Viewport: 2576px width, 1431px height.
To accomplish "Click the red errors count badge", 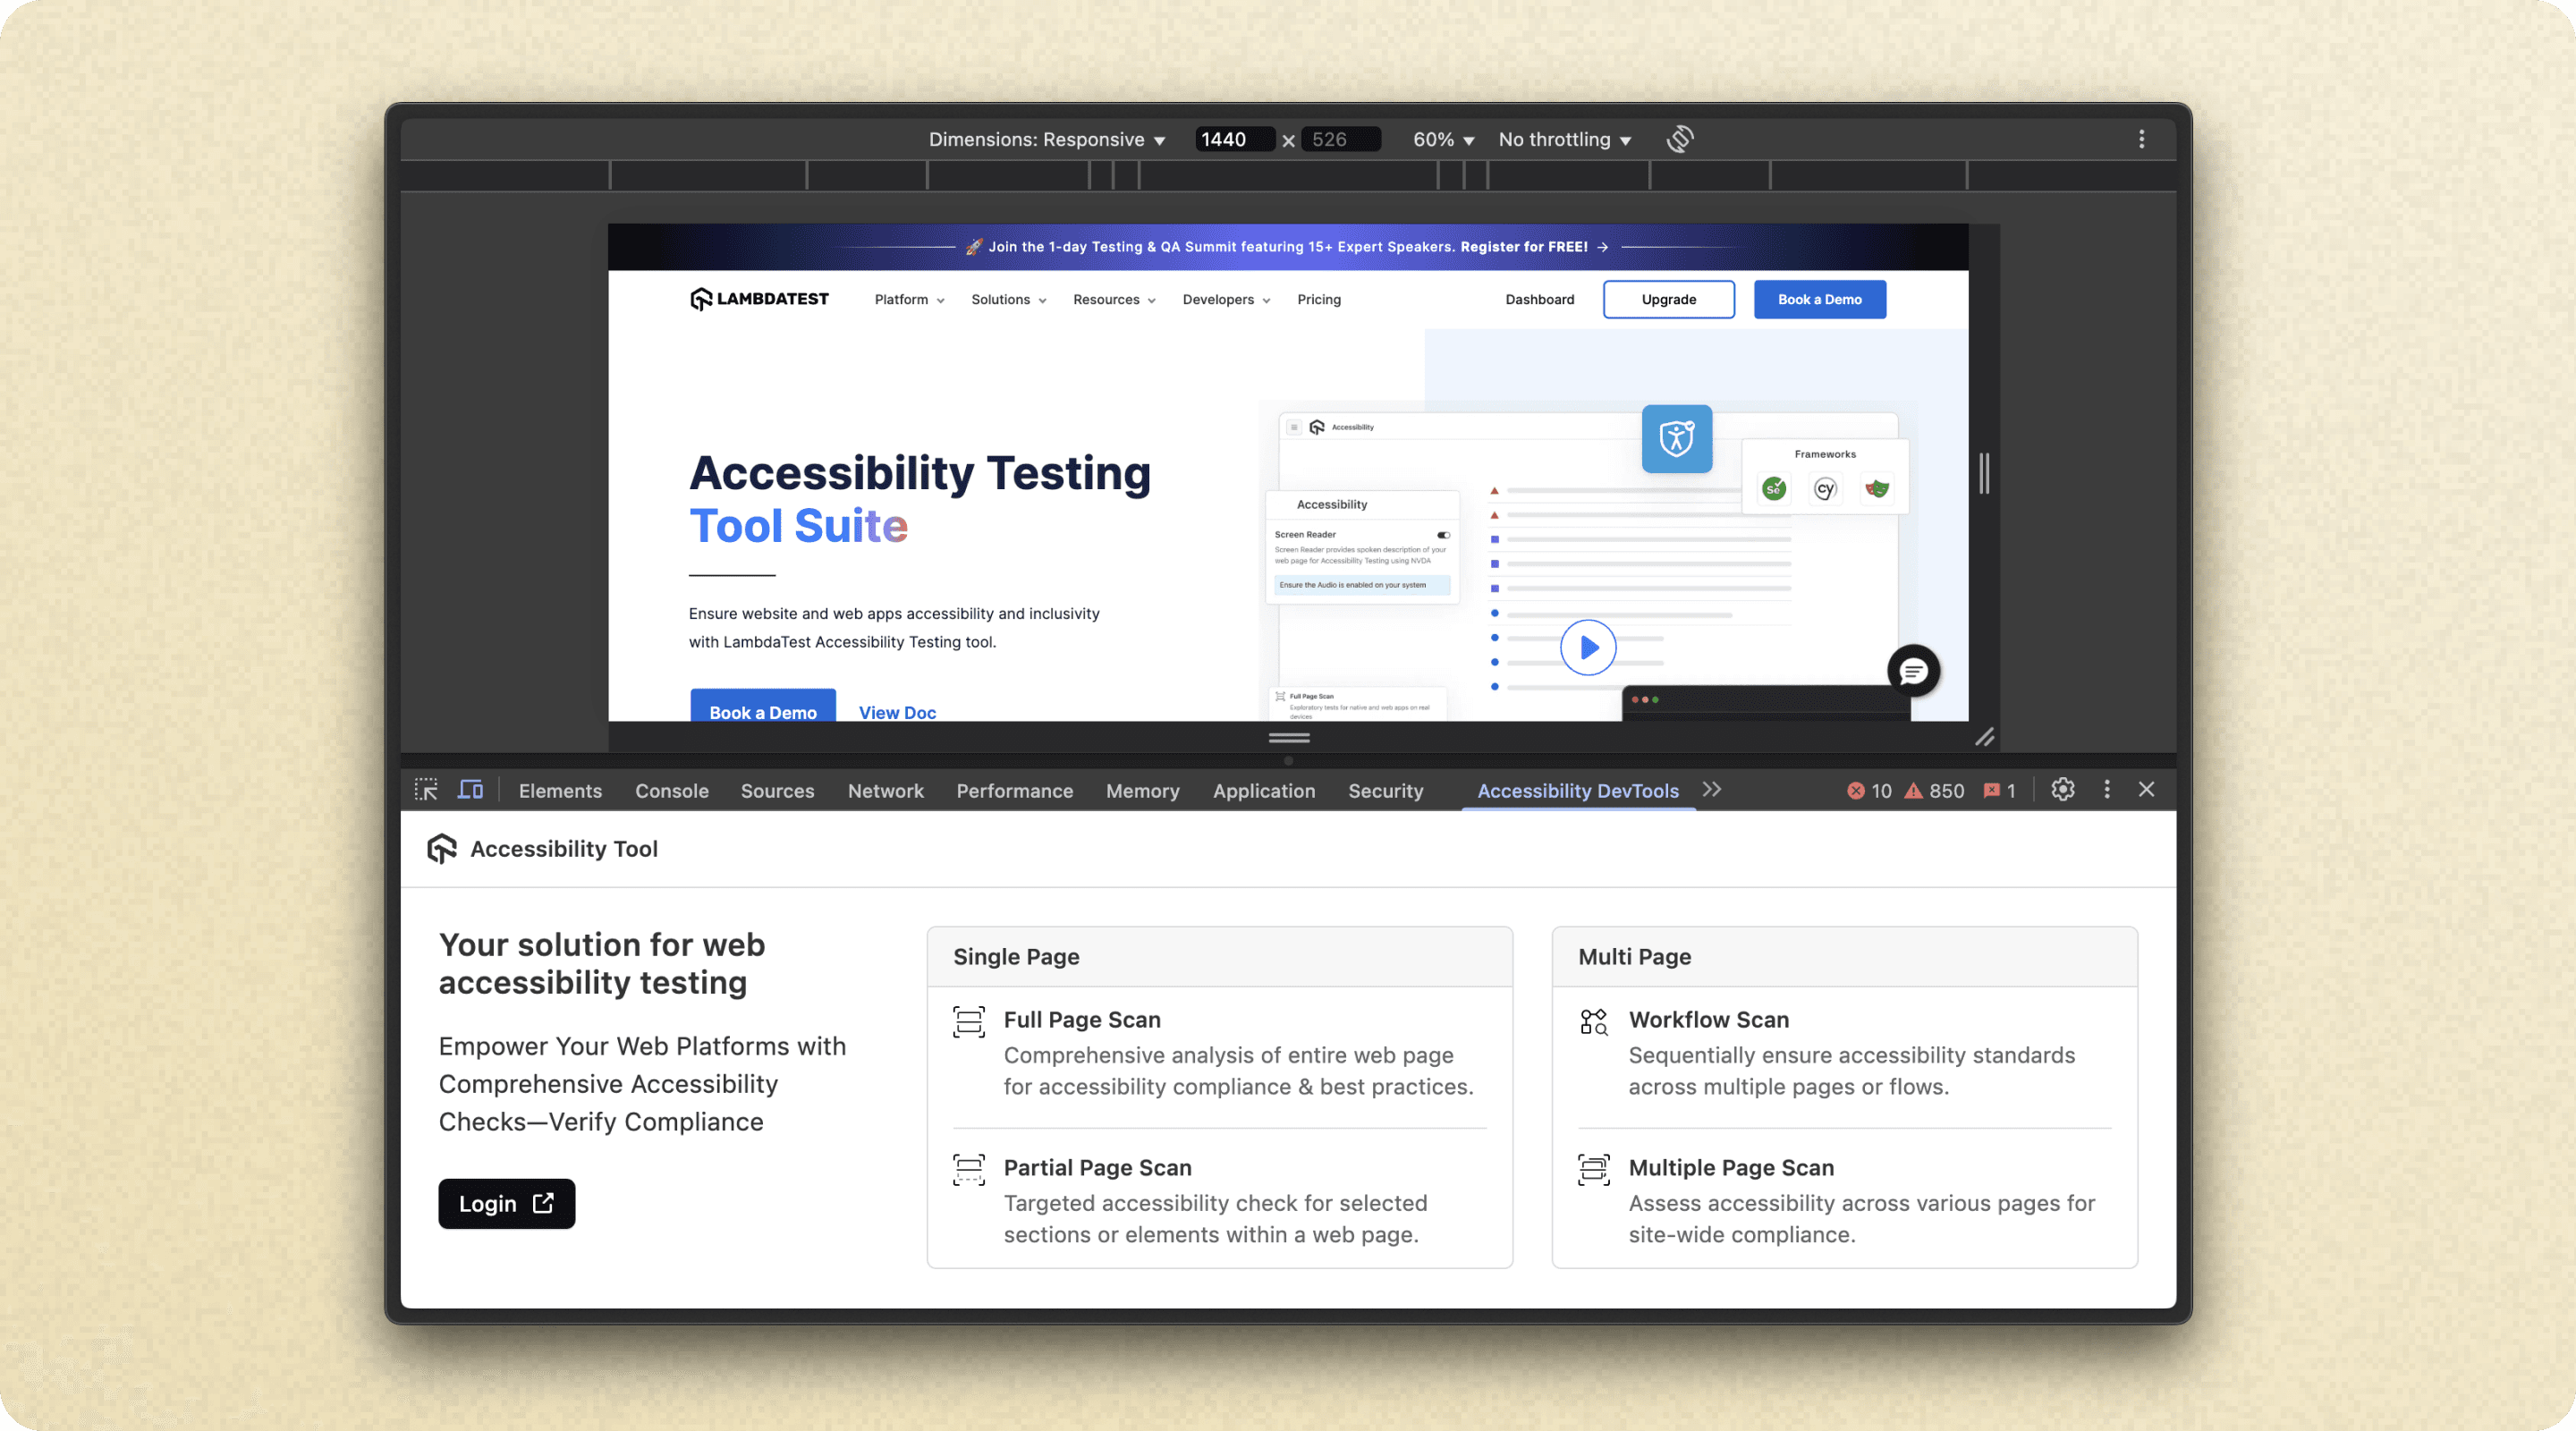I will [x=1868, y=791].
